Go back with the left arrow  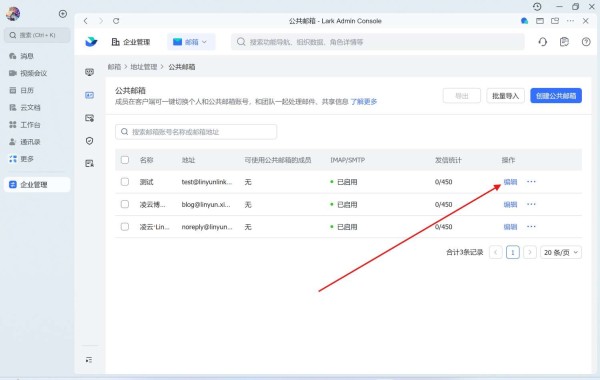(x=86, y=21)
